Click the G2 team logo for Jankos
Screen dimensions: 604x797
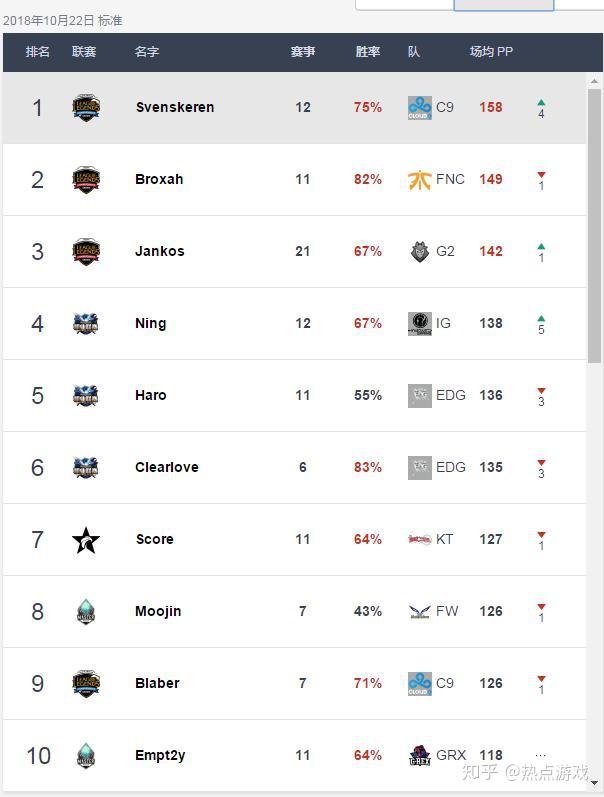coord(419,252)
